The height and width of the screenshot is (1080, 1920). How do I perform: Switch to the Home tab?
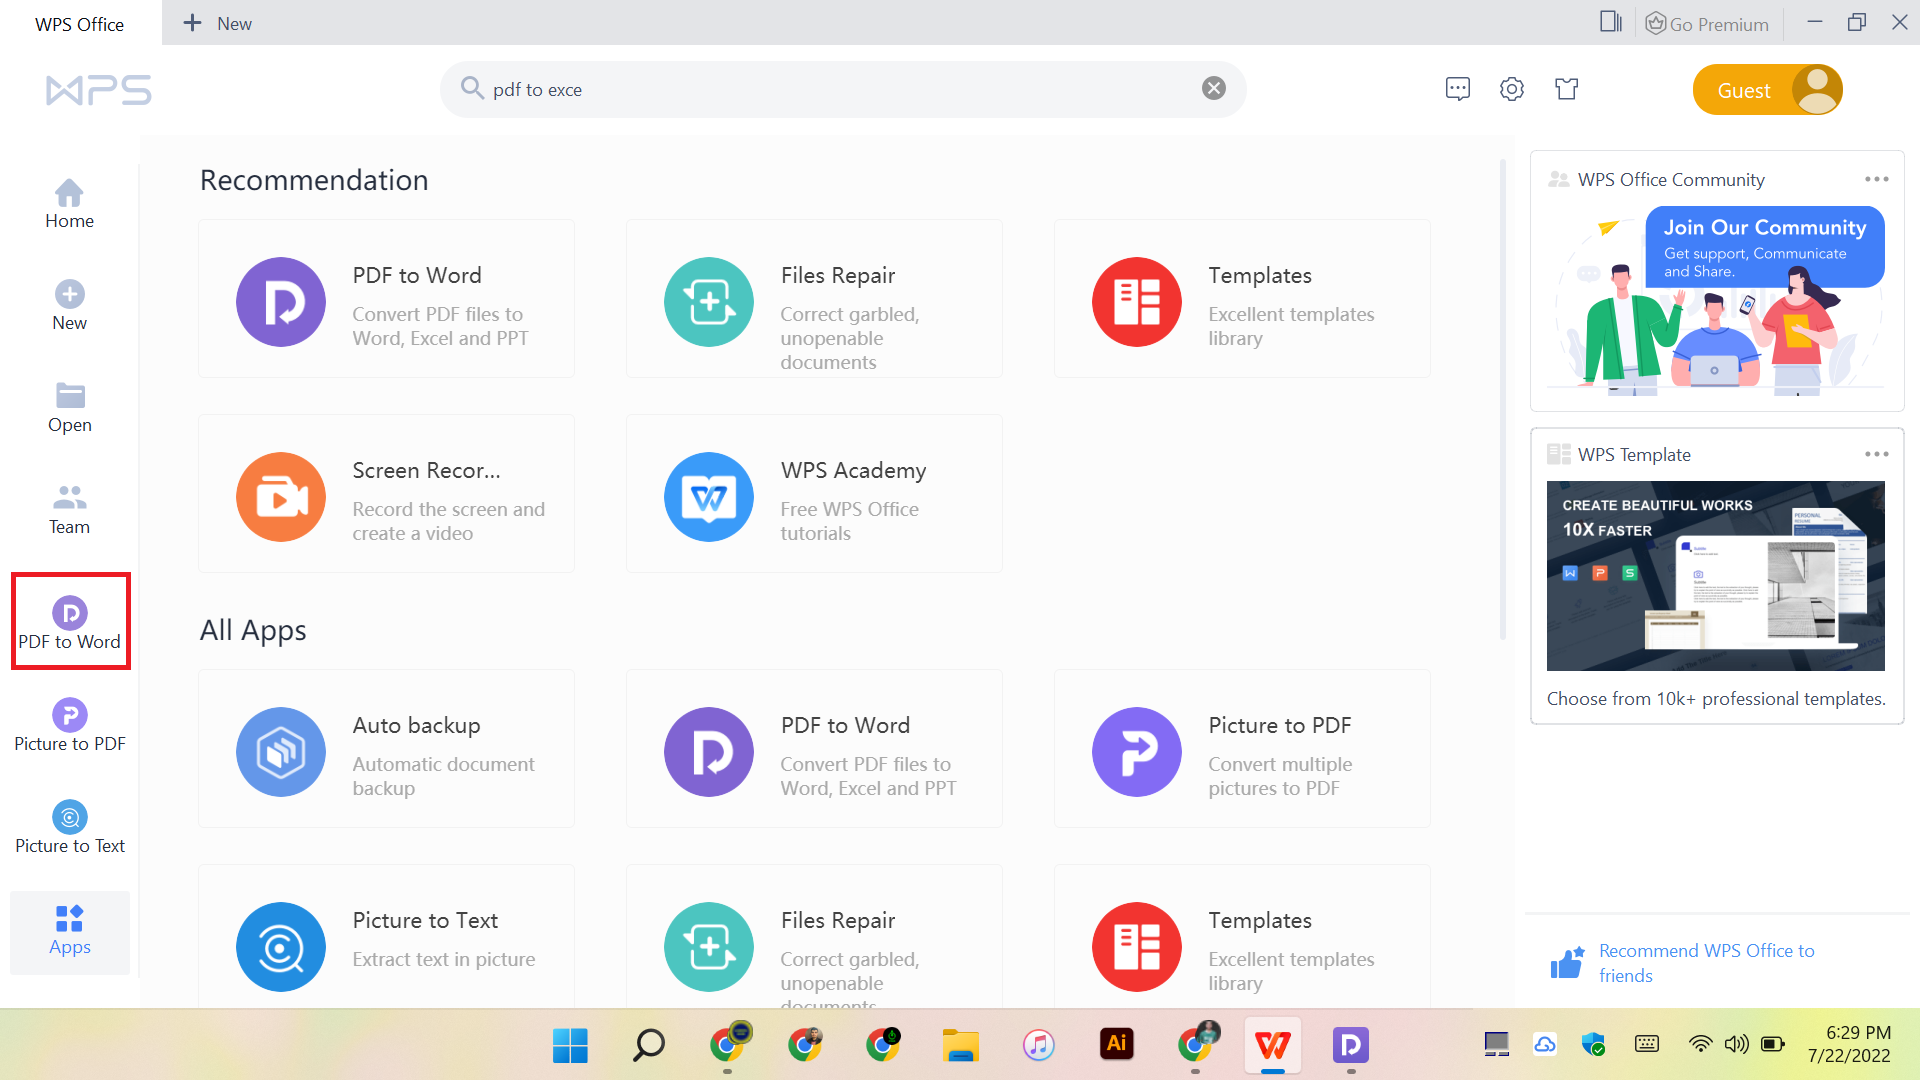click(x=70, y=203)
